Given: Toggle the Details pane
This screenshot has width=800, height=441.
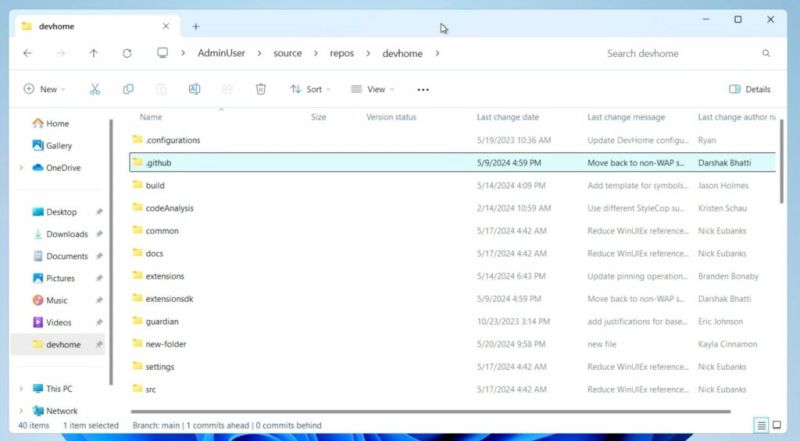Looking at the screenshot, I should (x=750, y=89).
